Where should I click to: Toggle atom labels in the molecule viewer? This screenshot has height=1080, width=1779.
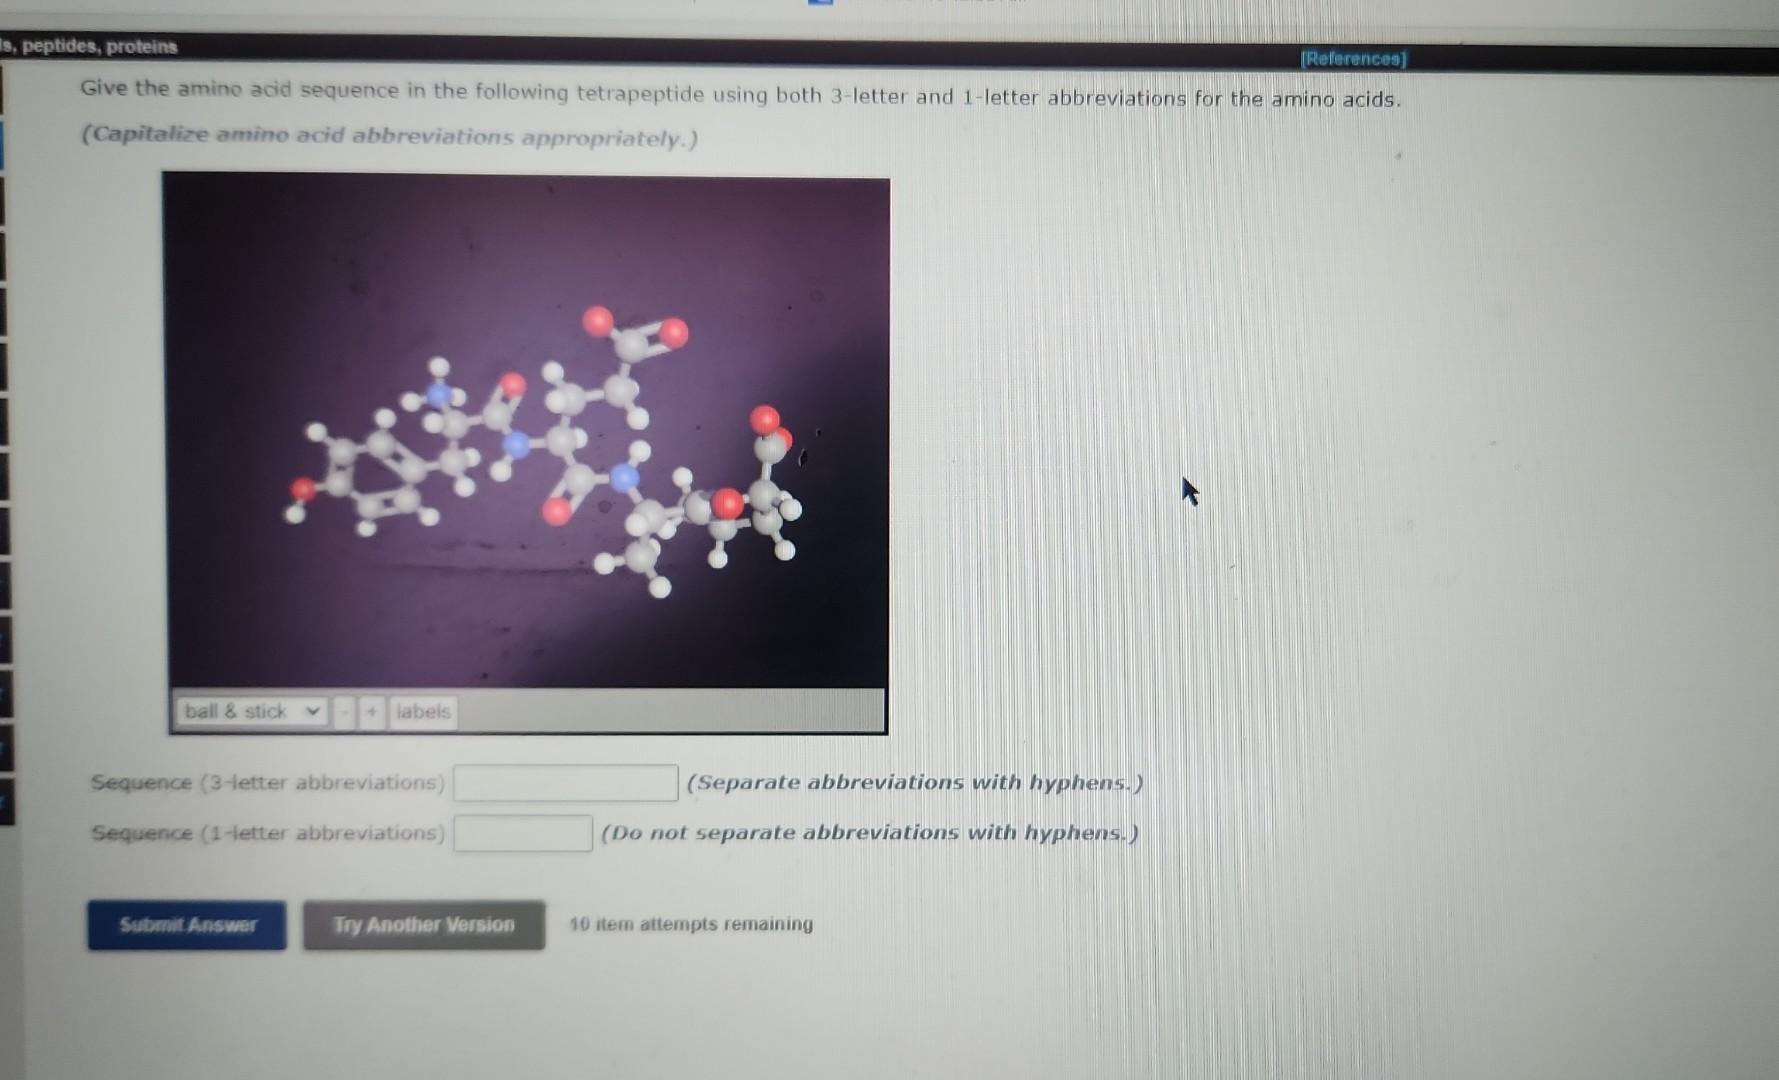click(423, 713)
